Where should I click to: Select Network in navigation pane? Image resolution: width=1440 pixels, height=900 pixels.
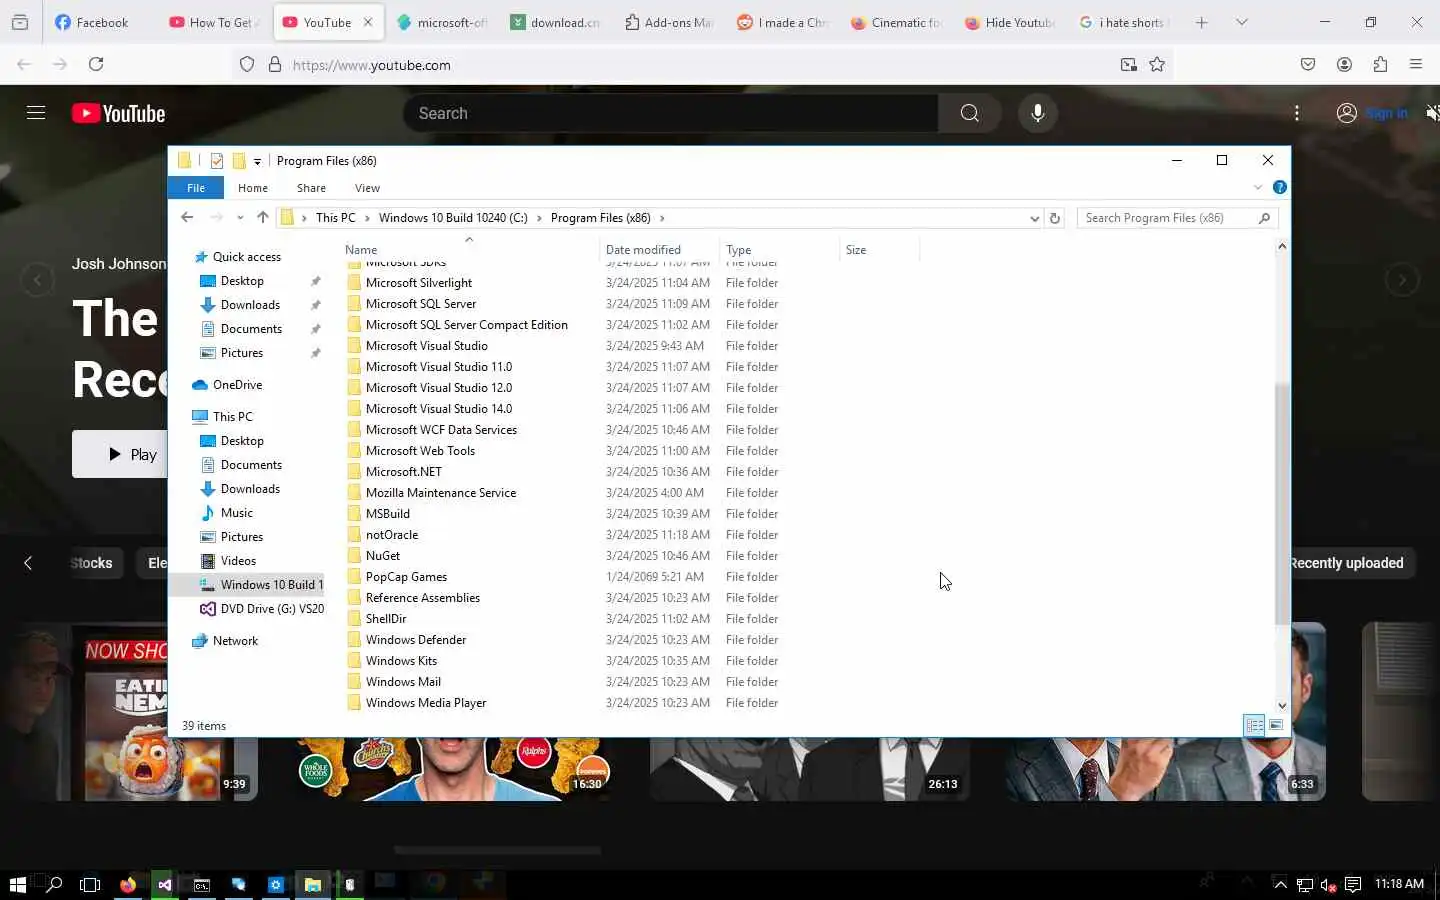pos(235,641)
